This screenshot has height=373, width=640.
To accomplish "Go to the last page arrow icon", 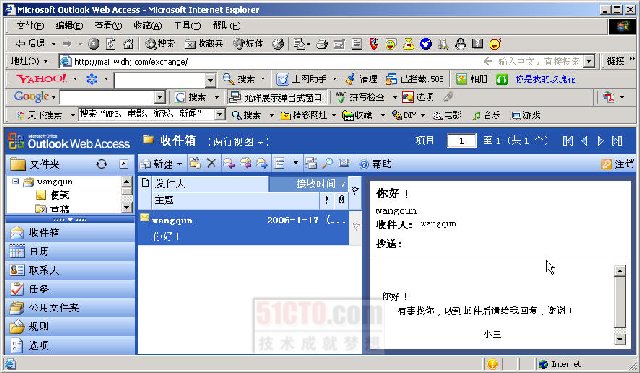I will tap(617, 141).
